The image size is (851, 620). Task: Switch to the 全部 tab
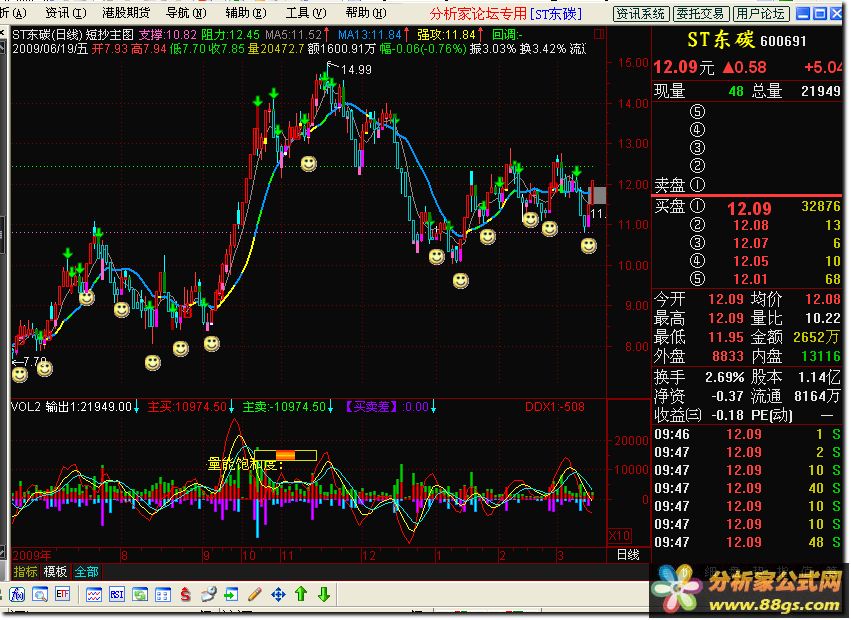pyautogui.click(x=86, y=572)
